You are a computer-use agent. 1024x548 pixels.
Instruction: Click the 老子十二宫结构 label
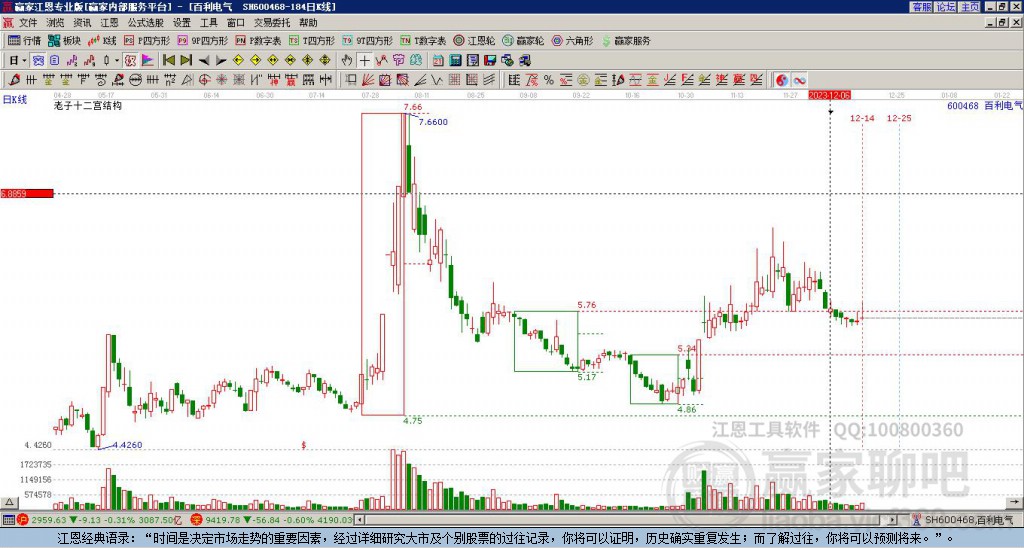(x=88, y=105)
